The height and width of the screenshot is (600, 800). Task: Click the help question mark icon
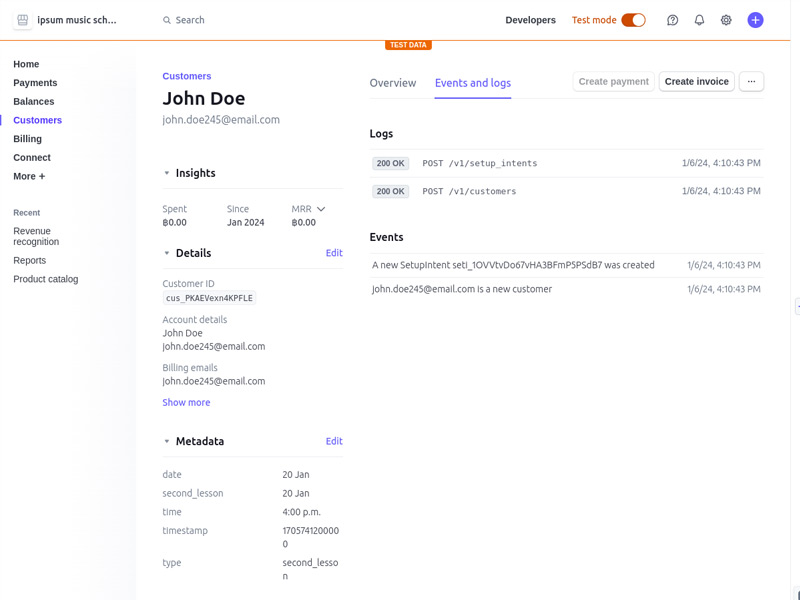point(672,20)
